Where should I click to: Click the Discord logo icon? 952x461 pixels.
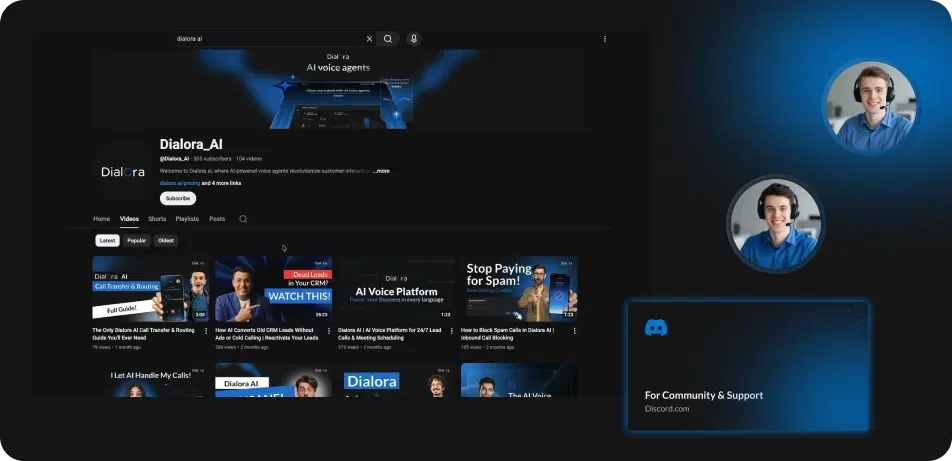[x=656, y=328]
